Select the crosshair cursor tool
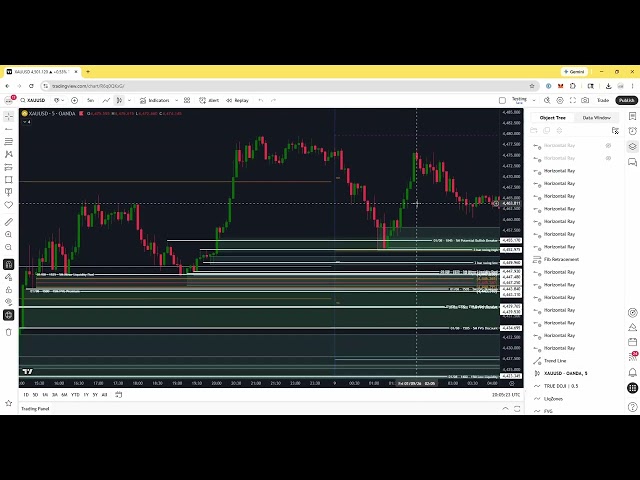The width and height of the screenshot is (640, 480). [x=9, y=117]
